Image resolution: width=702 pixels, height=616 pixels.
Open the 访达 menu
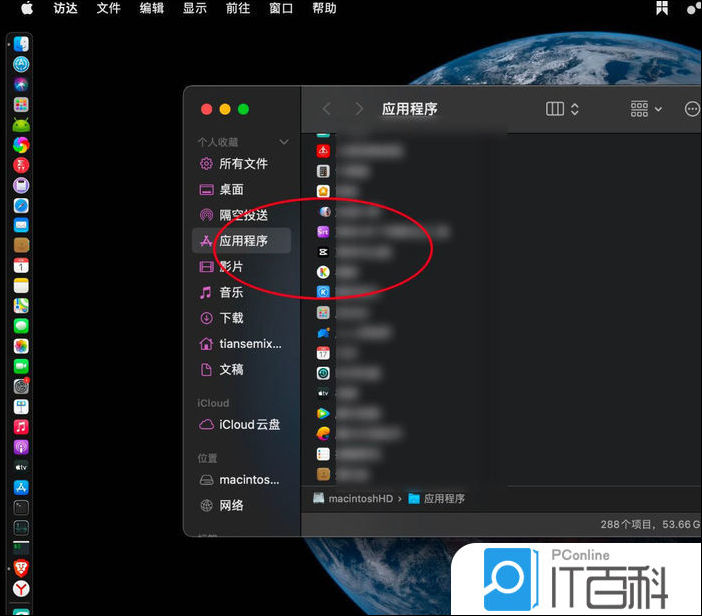65,9
